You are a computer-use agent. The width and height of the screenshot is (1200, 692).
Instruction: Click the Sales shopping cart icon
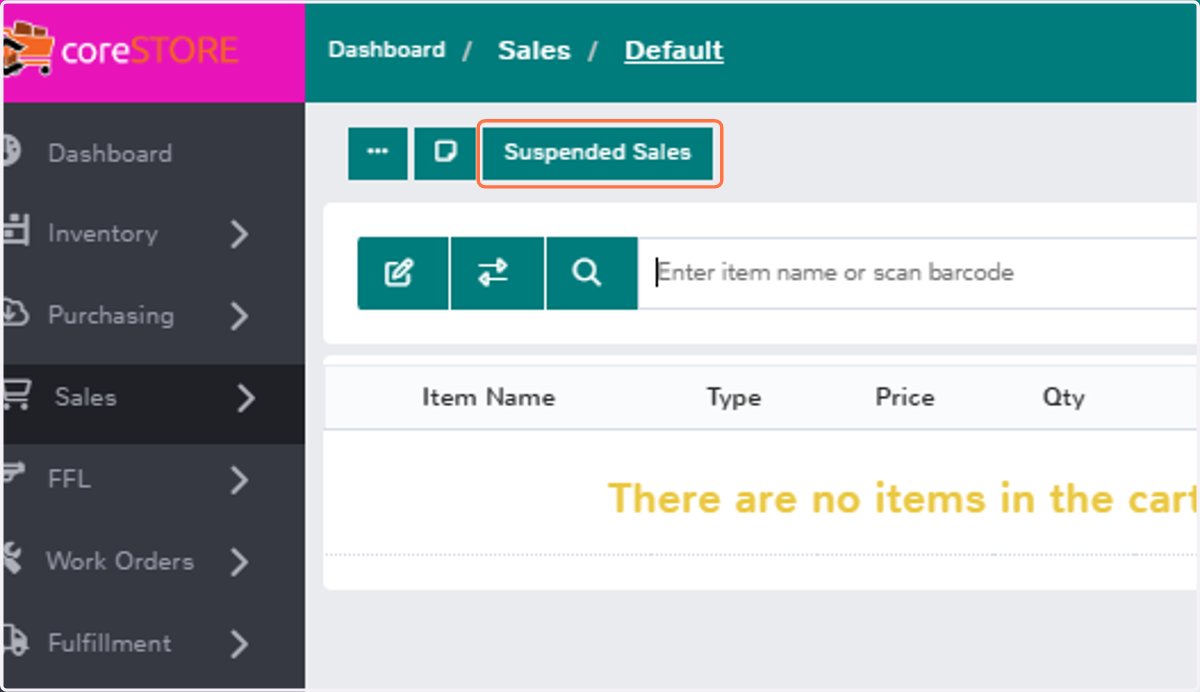tap(15, 396)
